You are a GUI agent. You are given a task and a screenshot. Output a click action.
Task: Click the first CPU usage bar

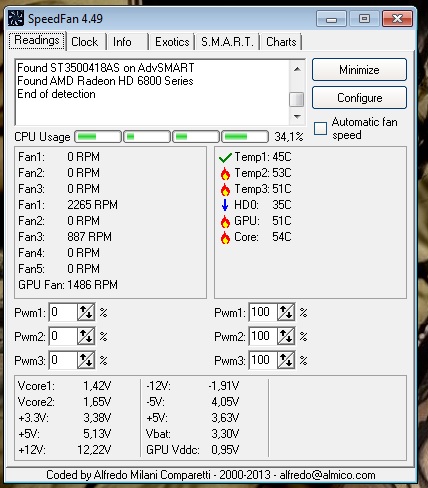(x=98, y=137)
